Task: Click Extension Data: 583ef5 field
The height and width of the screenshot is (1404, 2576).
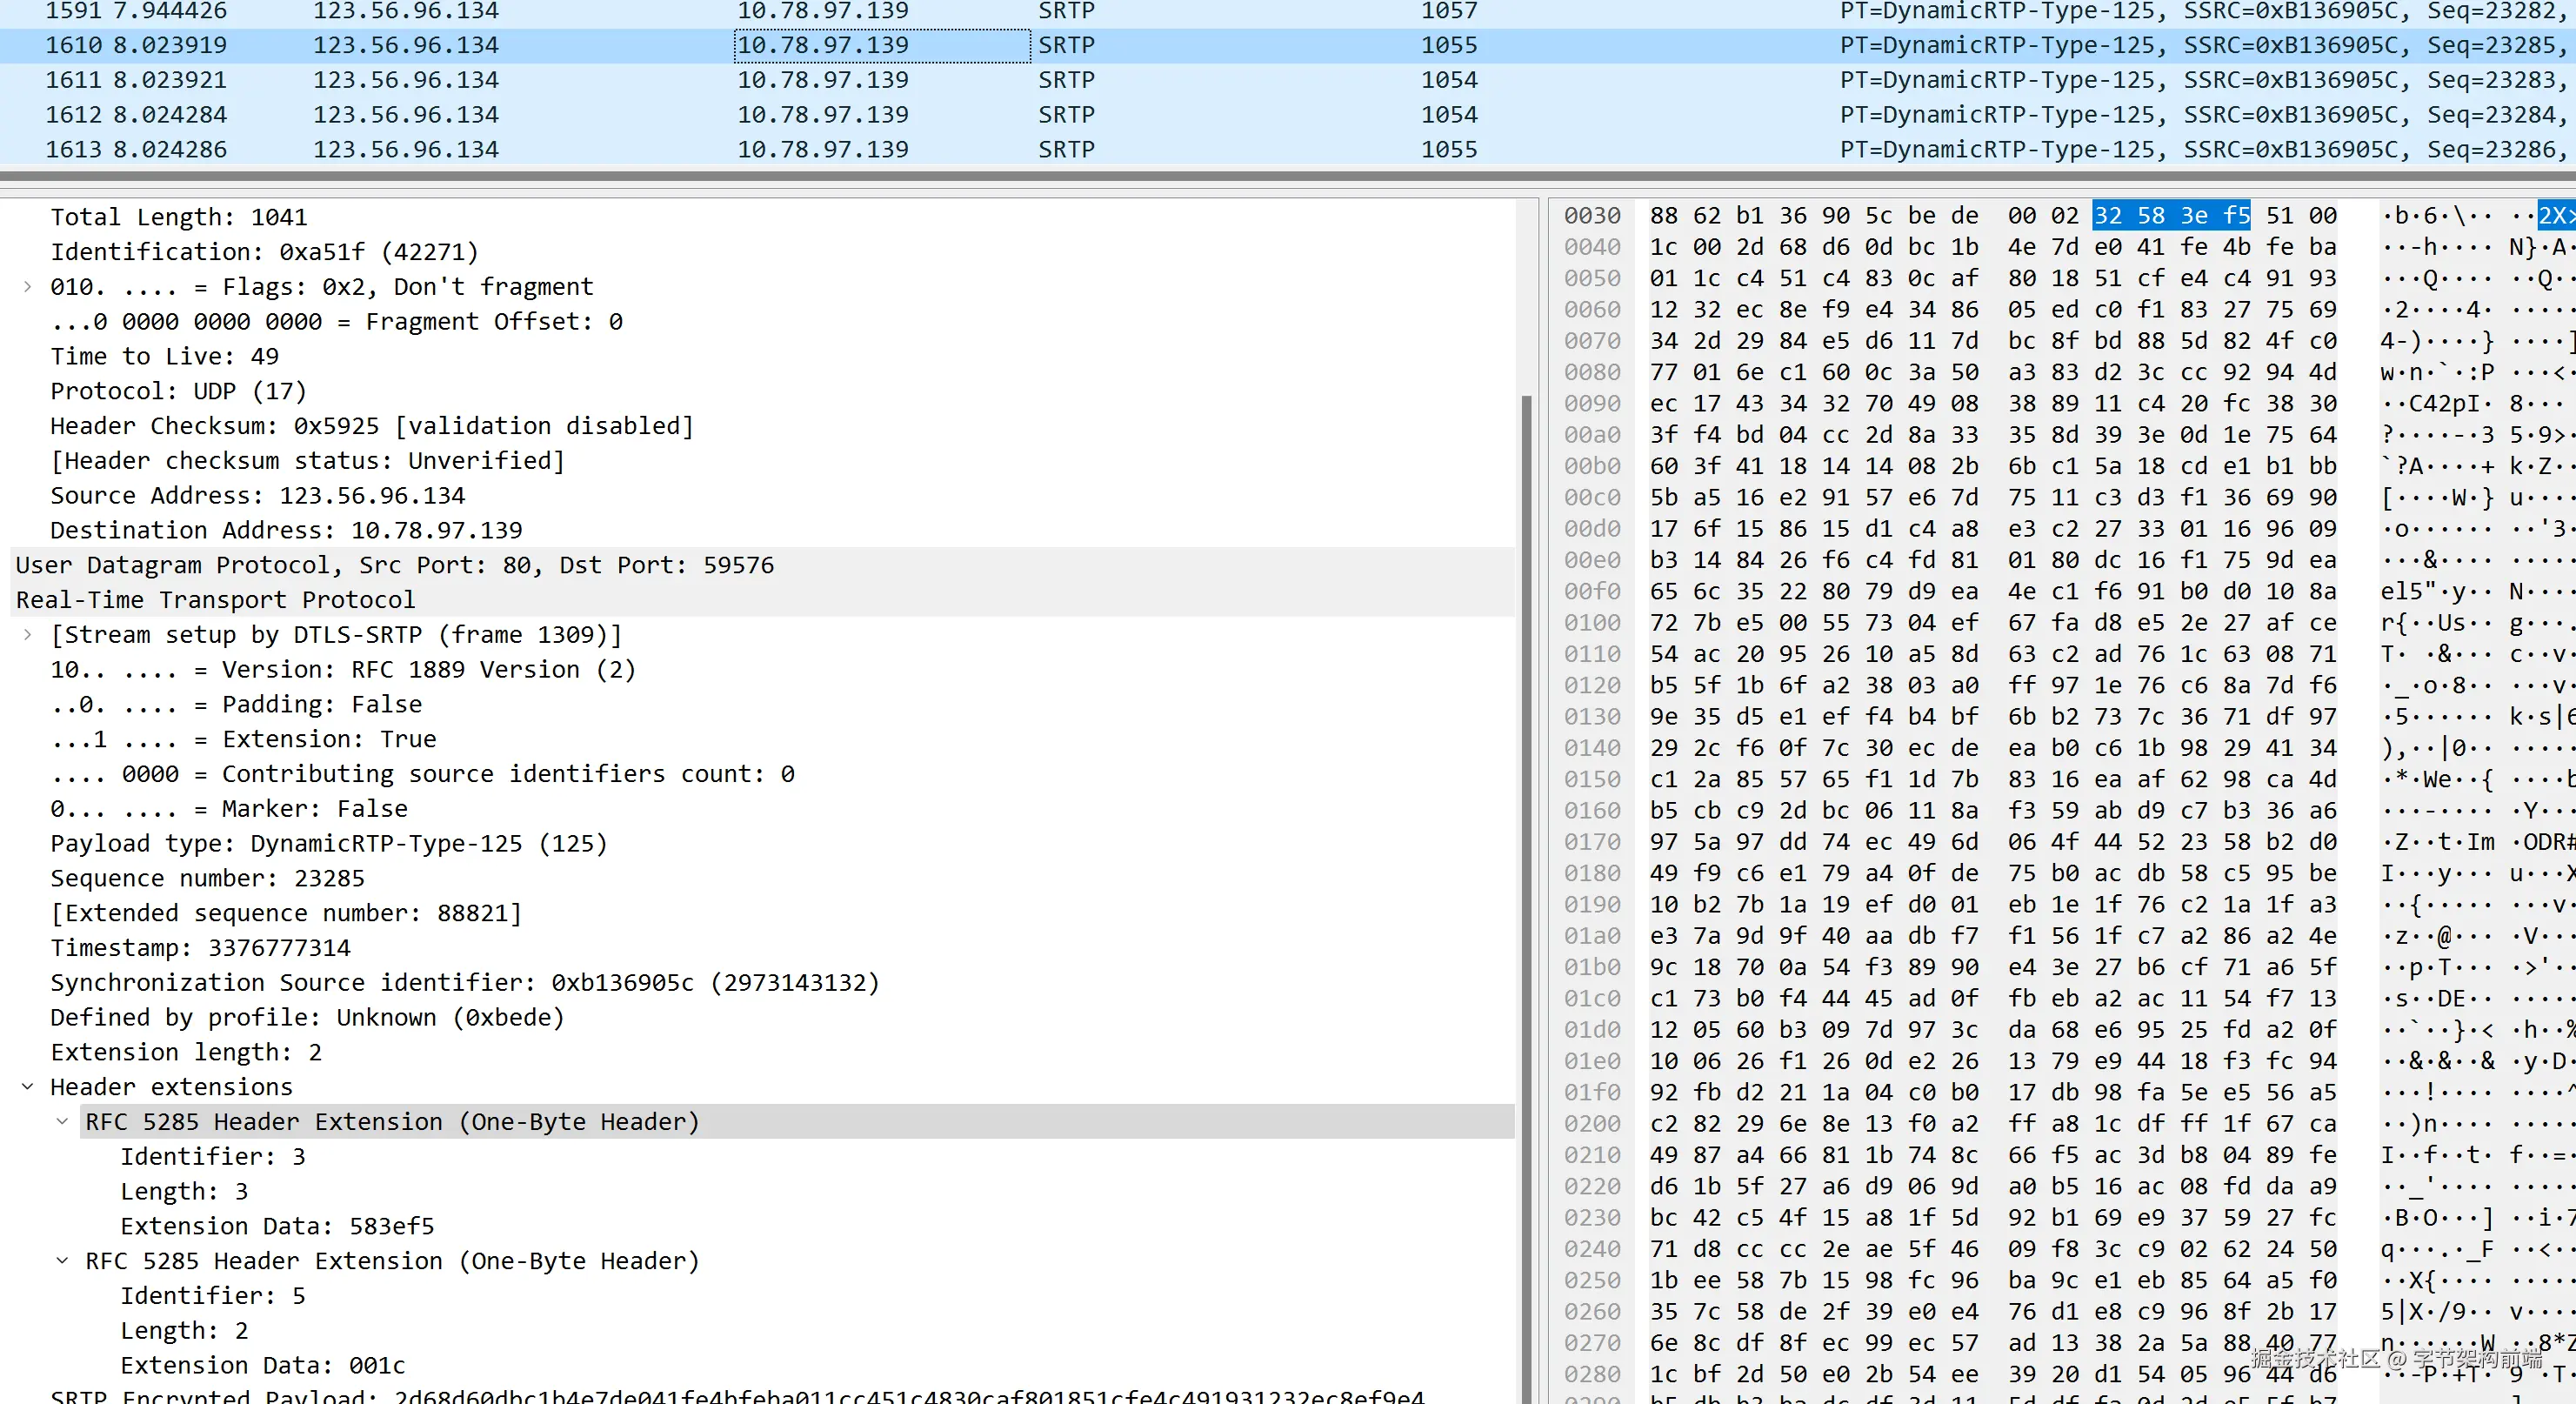Action: click(277, 1226)
